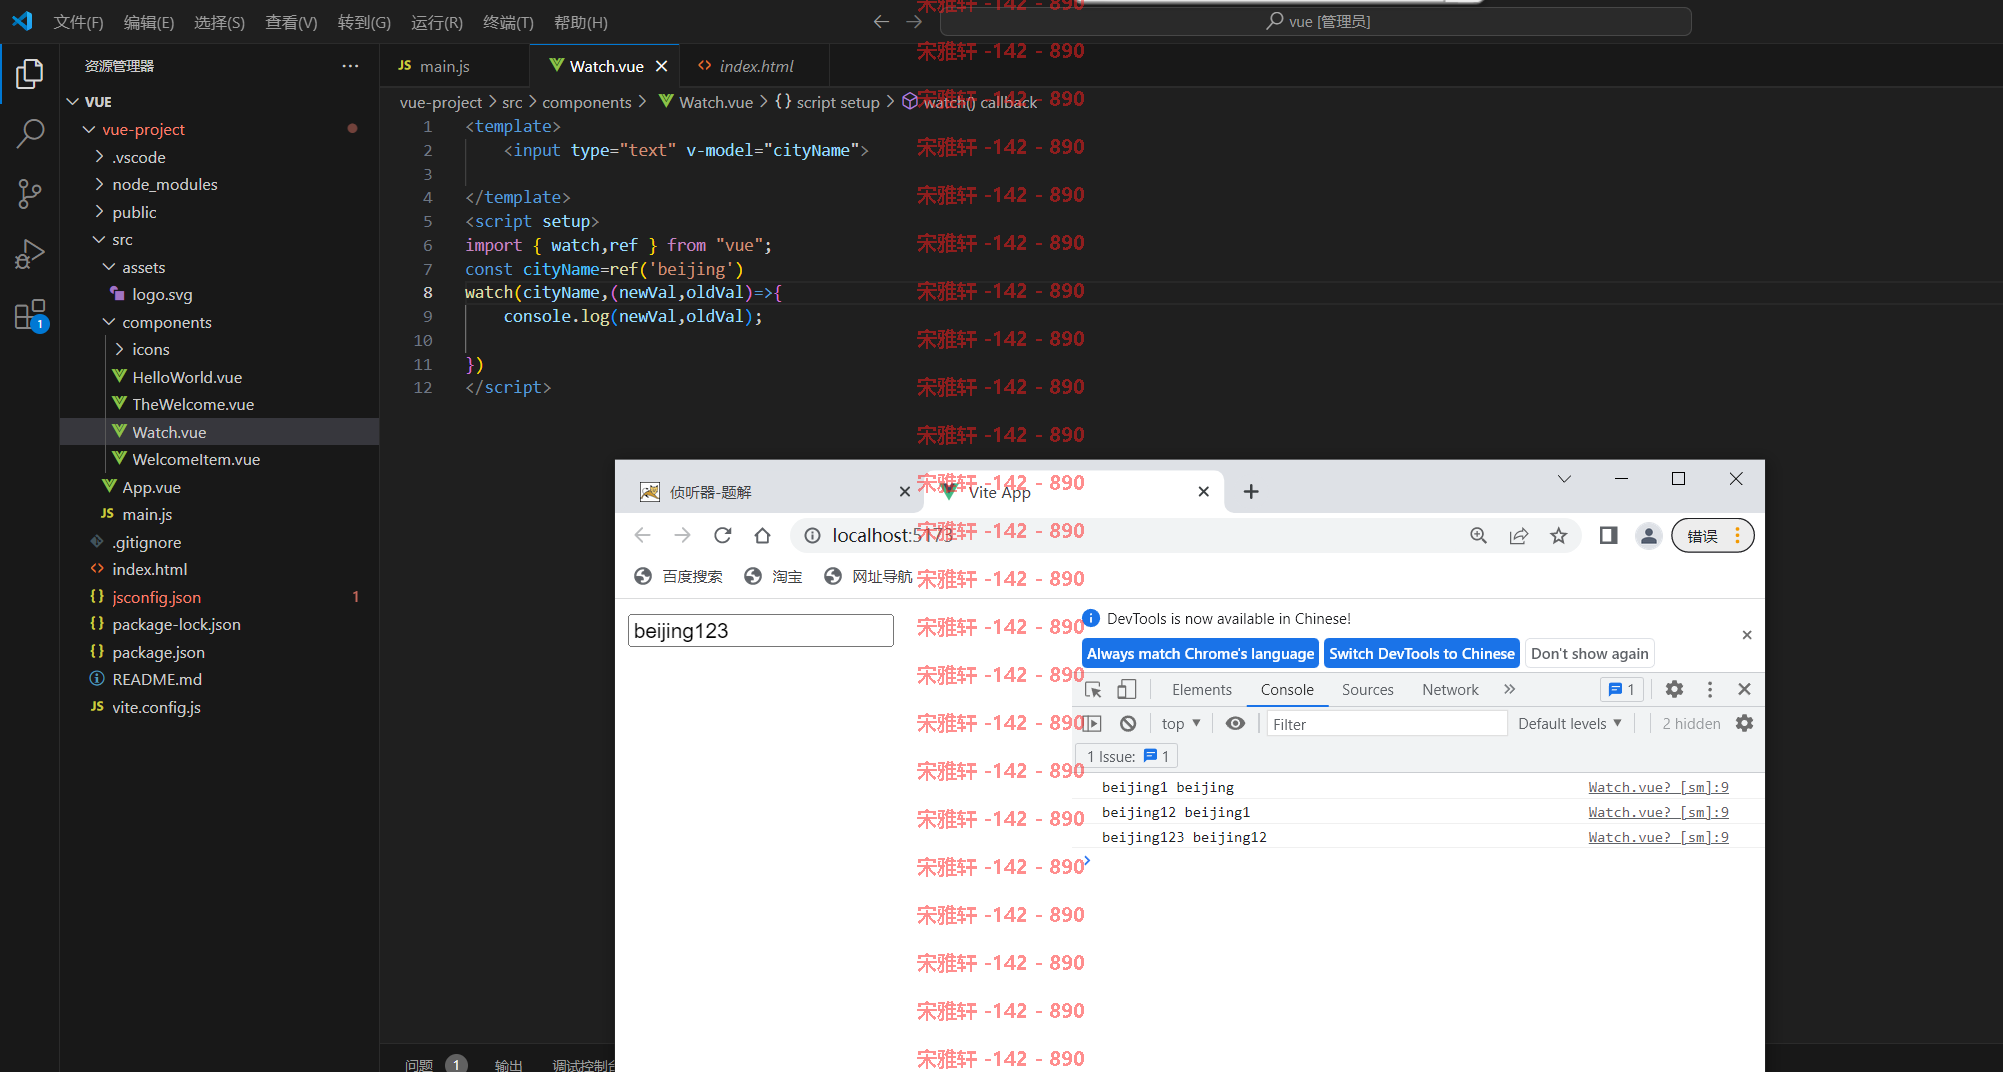Open Default levels dropdown

[x=1569, y=723]
